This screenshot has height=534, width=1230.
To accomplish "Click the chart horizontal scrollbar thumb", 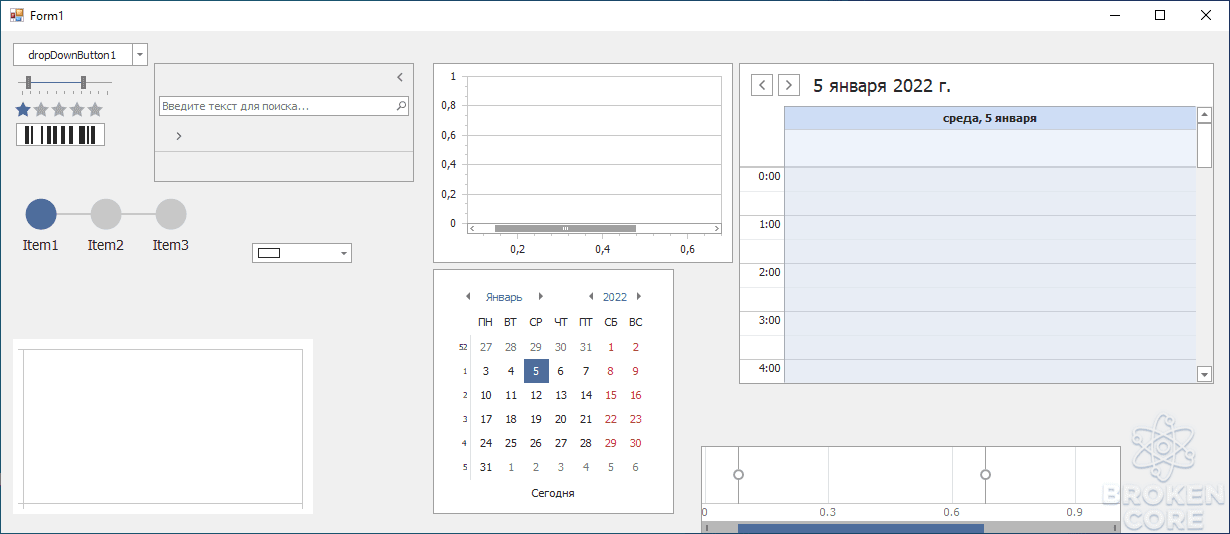I will (x=565, y=229).
